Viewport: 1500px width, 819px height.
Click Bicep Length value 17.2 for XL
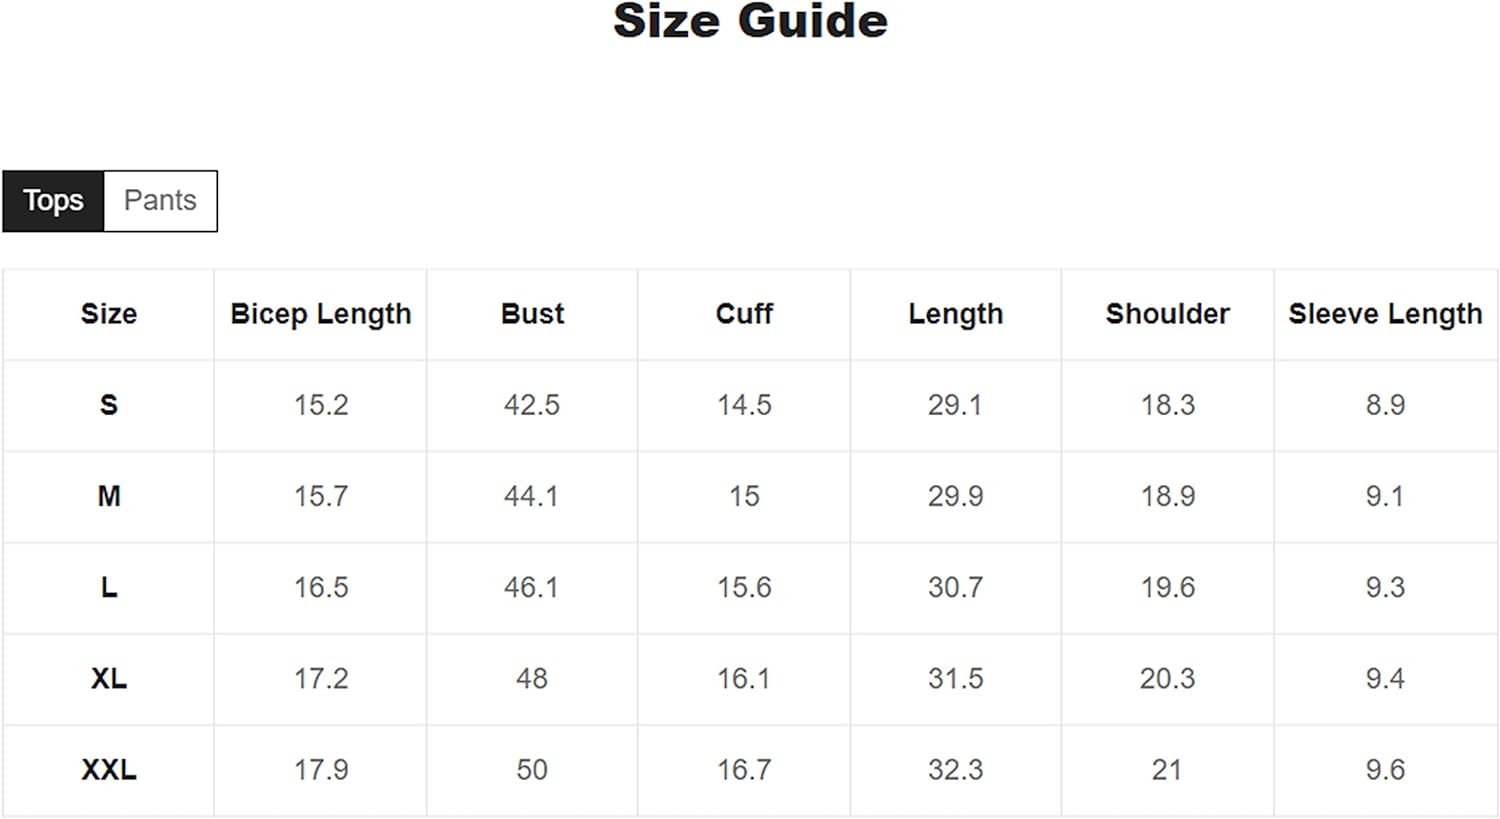321,679
